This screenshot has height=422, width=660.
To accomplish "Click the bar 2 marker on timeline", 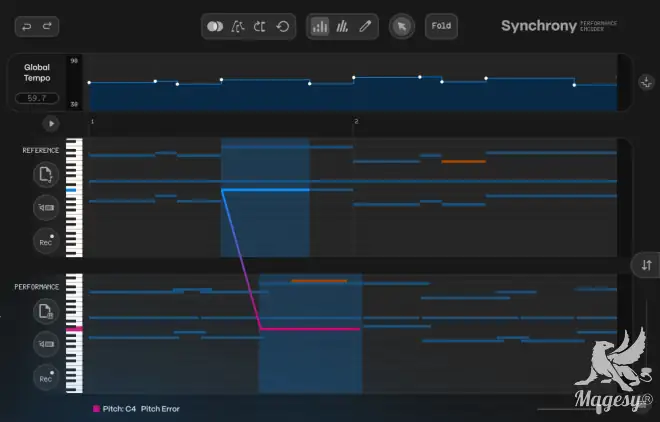I will pyautogui.click(x=355, y=122).
